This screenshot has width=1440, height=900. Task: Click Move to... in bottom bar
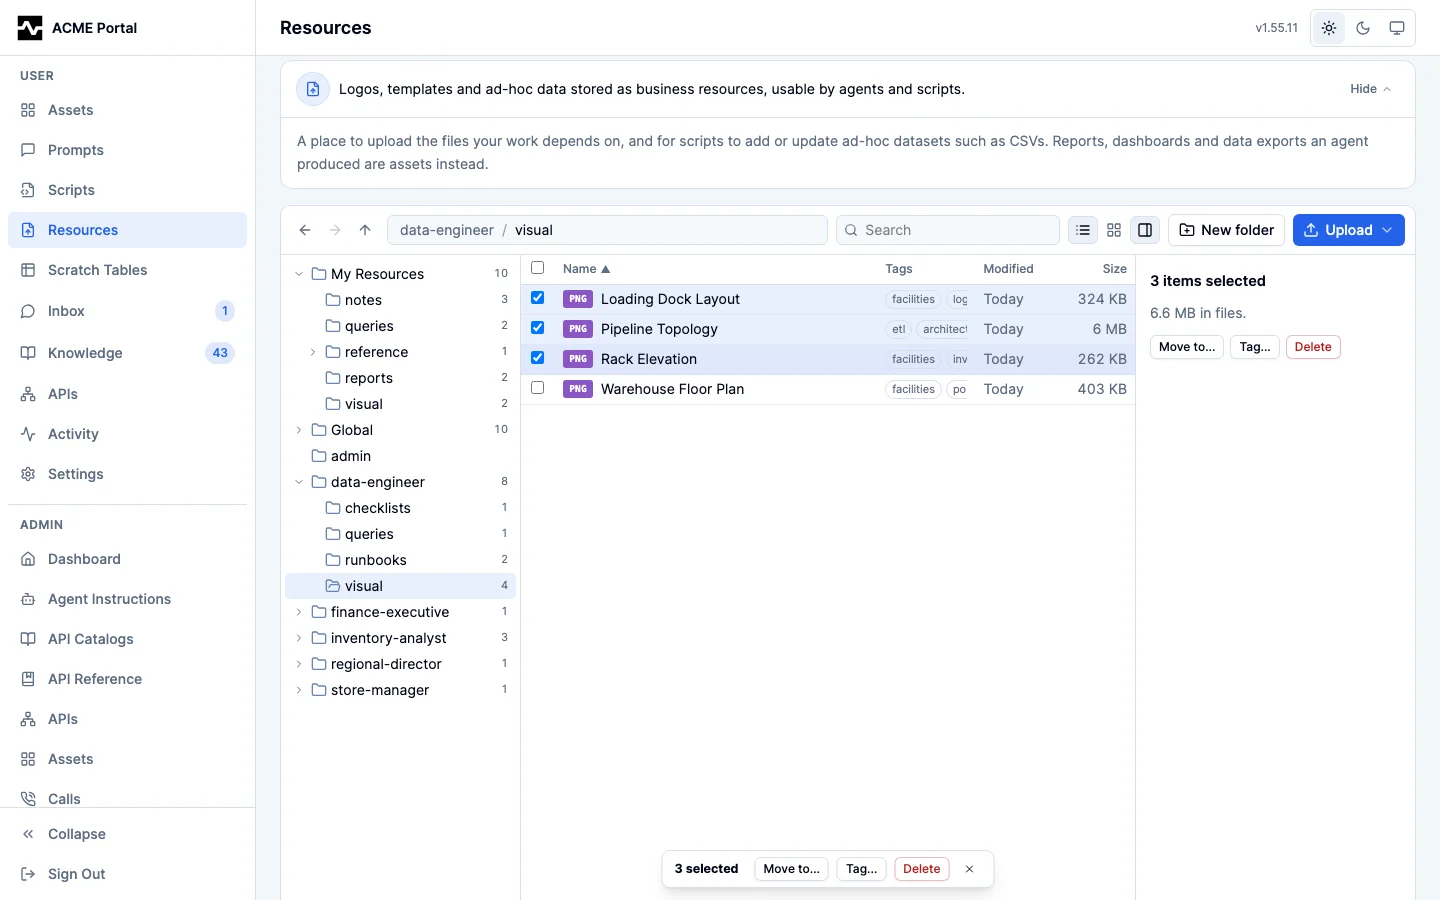pyautogui.click(x=791, y=869)
